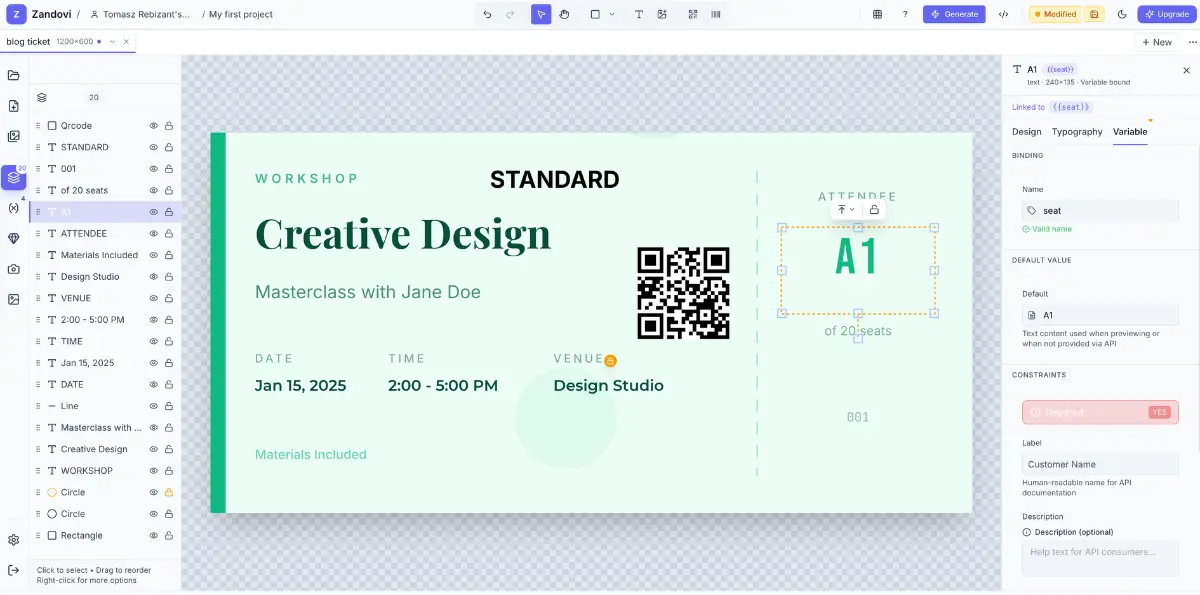Click the undo arrow in toolbar

point(487,14)
